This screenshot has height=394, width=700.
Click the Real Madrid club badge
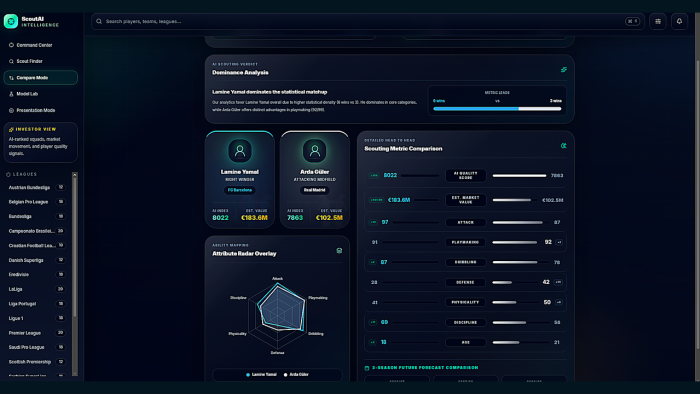point(314,190)
